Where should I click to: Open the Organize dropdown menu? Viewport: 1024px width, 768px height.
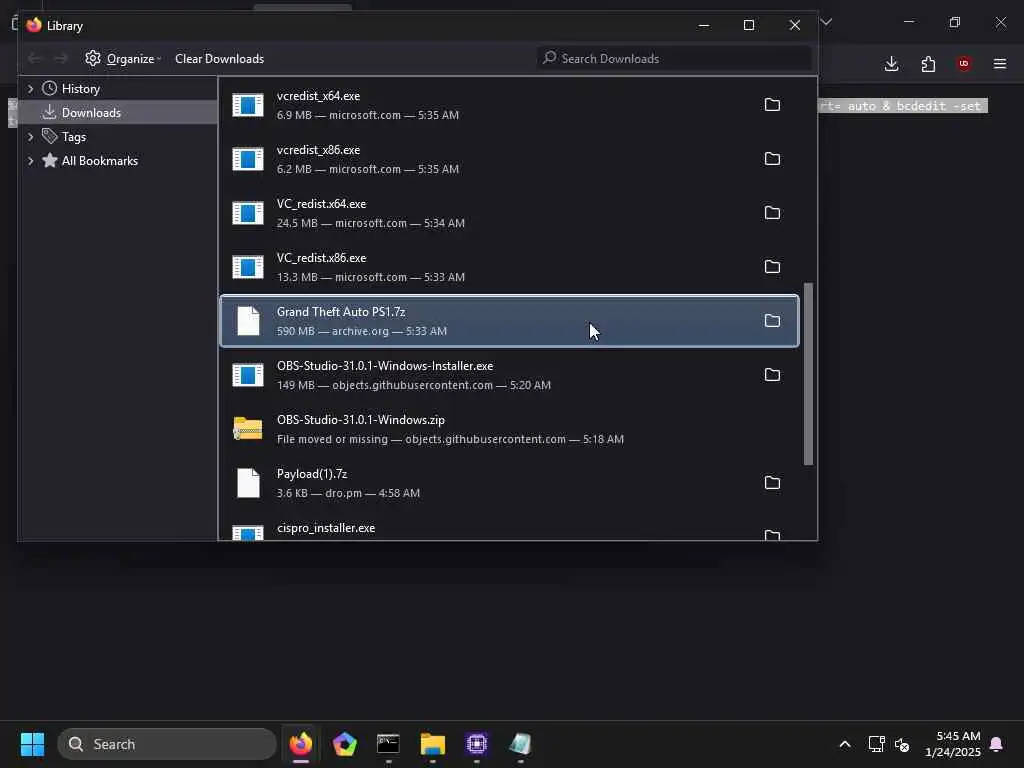pyautogui.click(x=123, y=59)
